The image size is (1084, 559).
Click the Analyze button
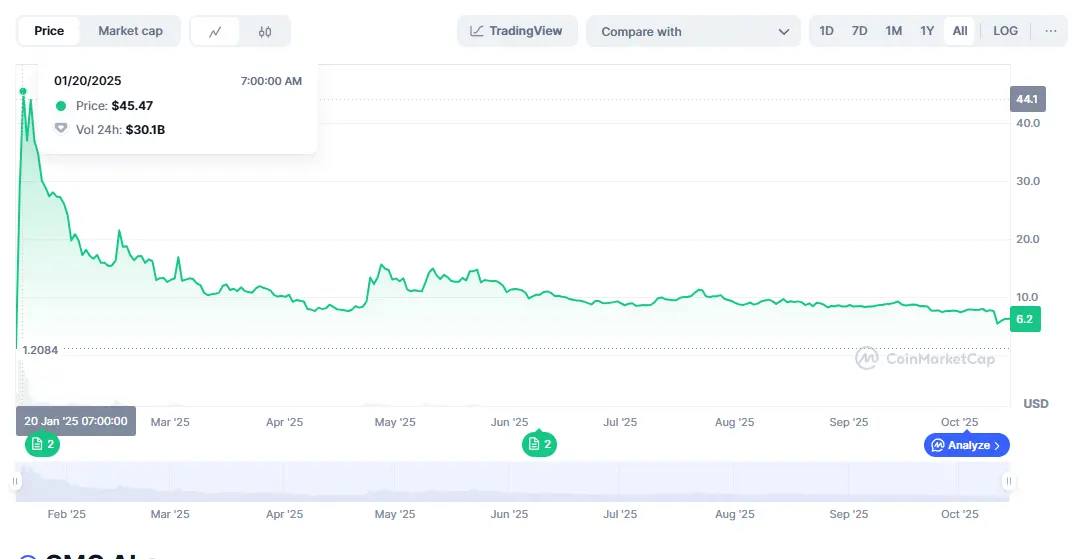tap(966, 445)
